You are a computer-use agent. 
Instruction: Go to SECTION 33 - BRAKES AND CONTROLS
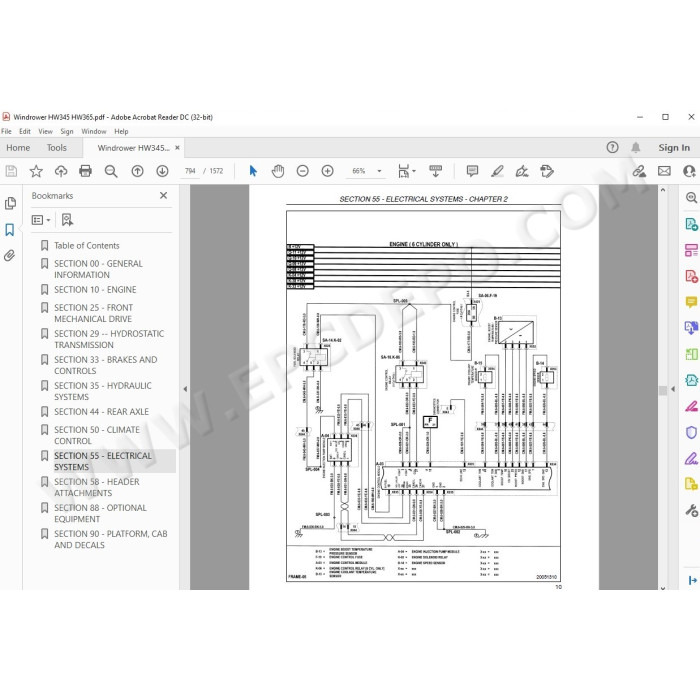[106, 365]
